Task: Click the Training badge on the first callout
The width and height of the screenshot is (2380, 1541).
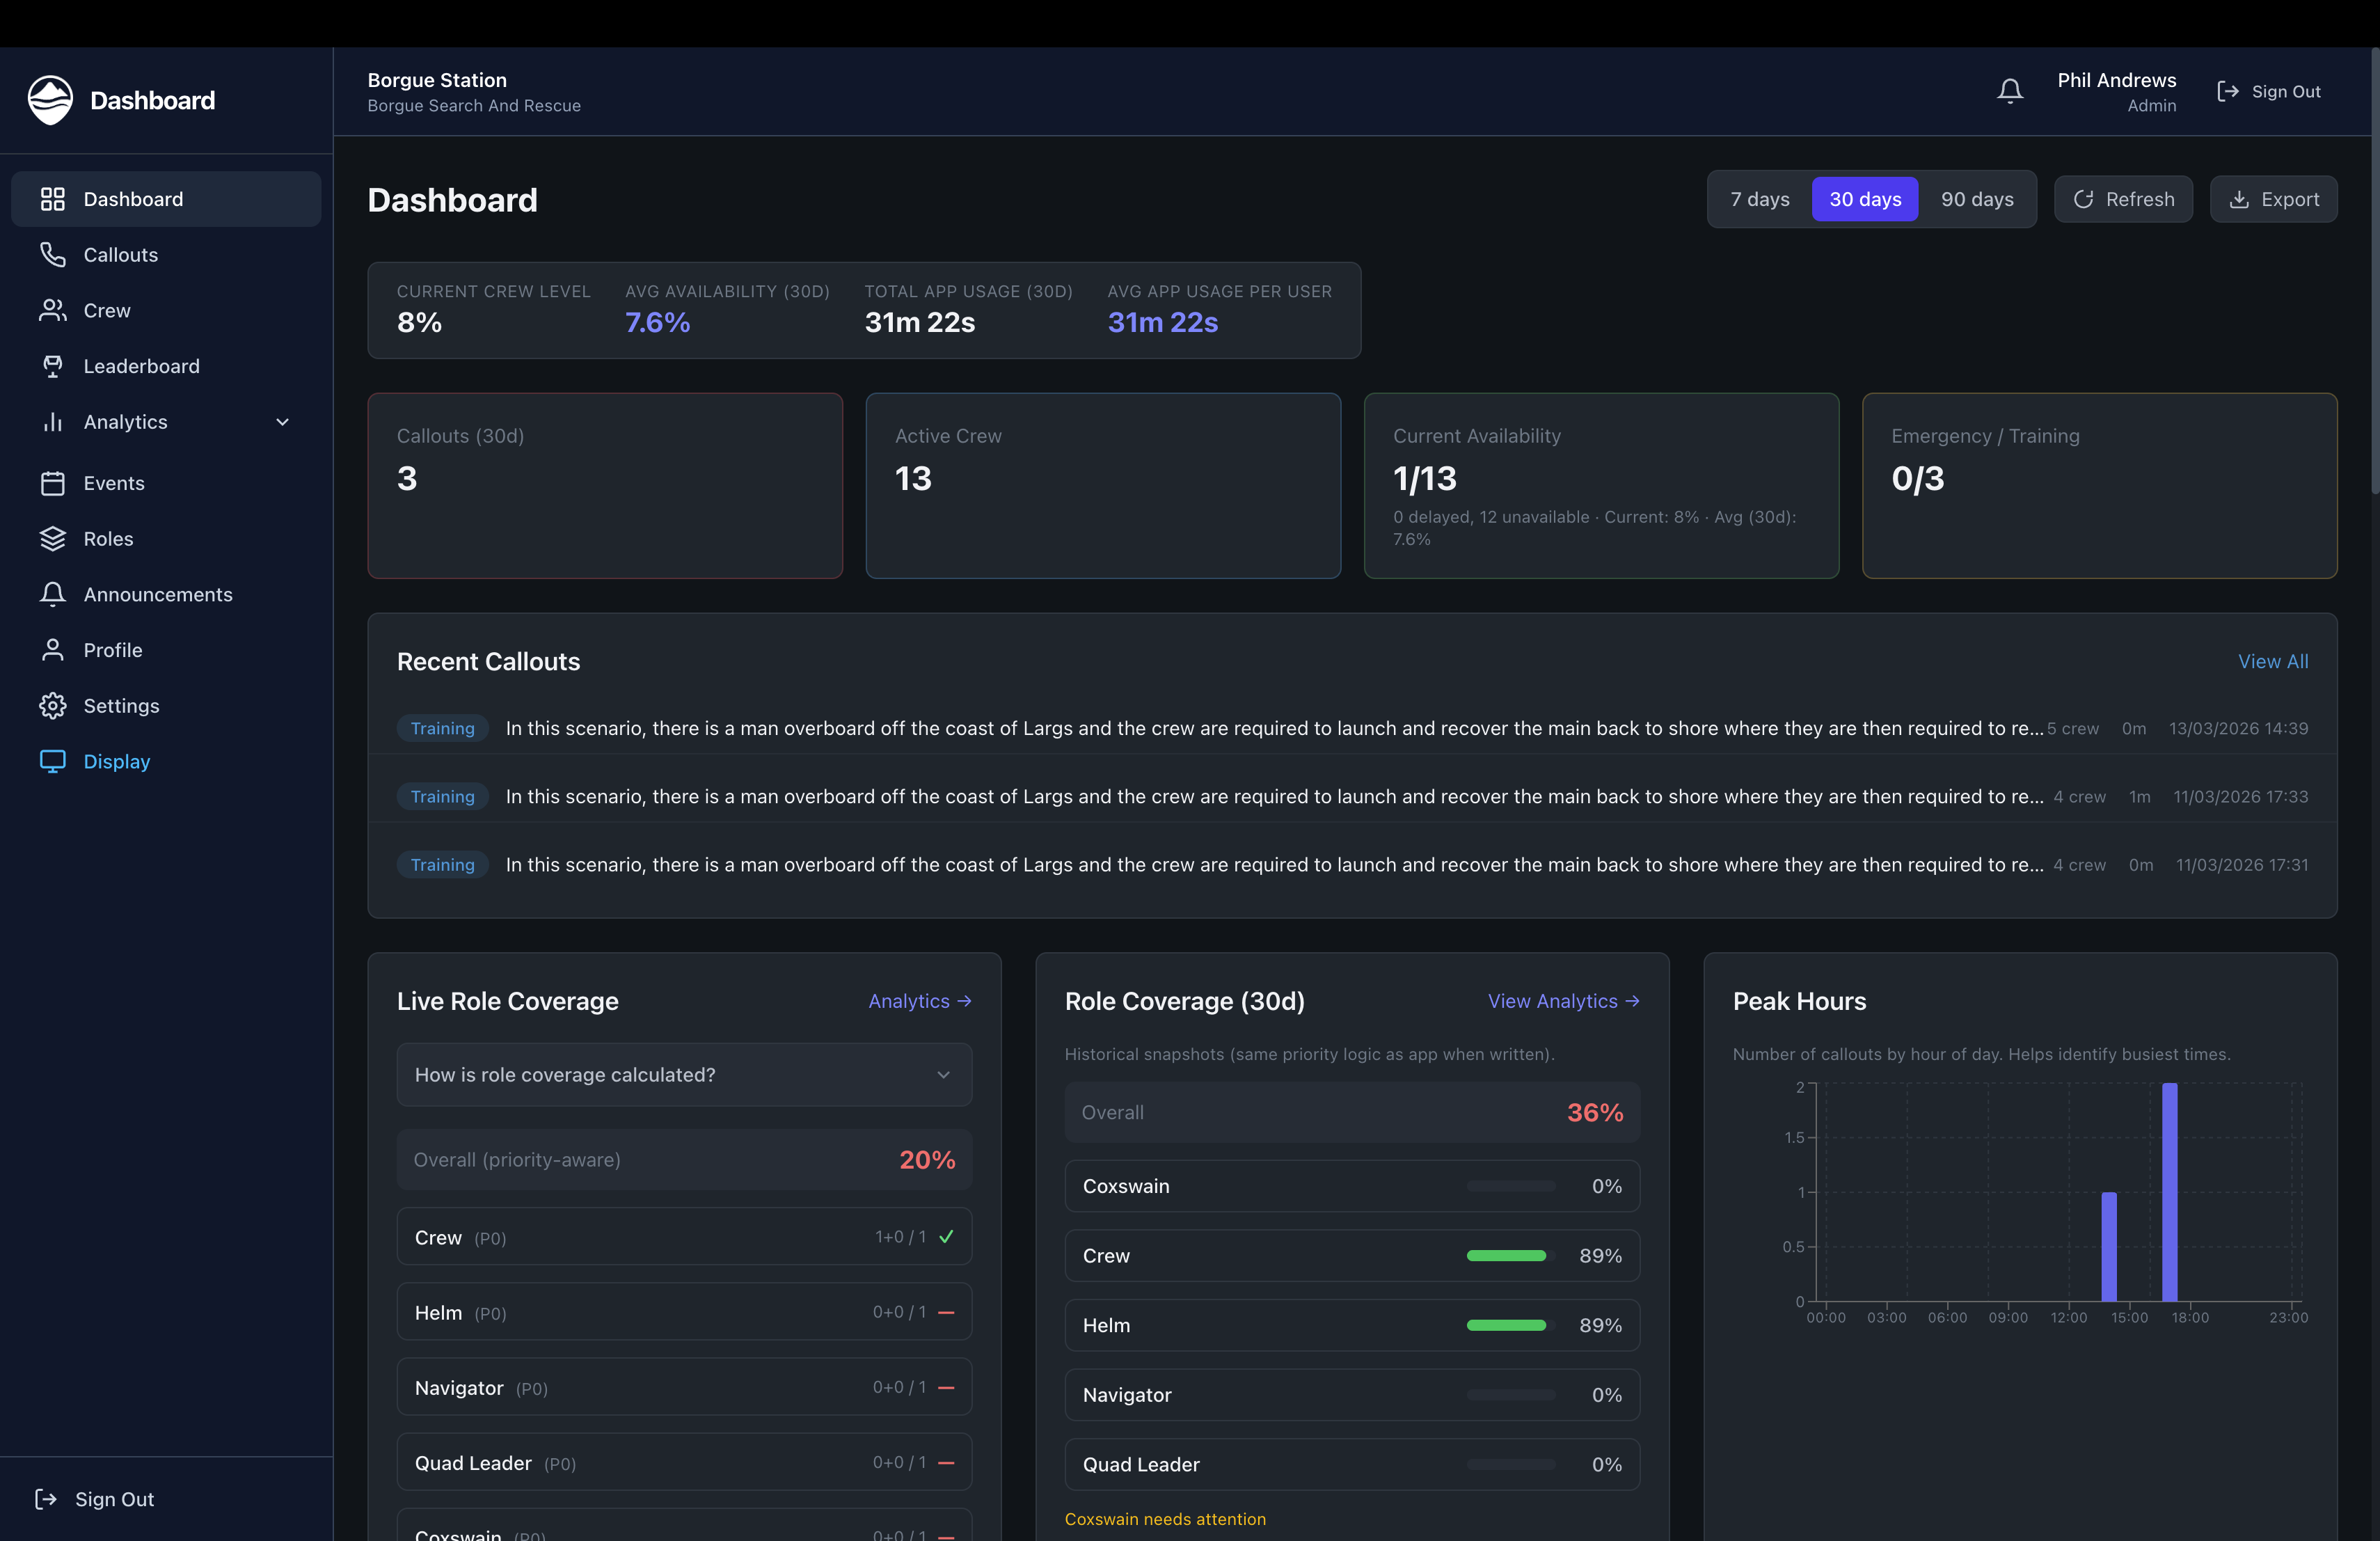Action: click(442, 728)
